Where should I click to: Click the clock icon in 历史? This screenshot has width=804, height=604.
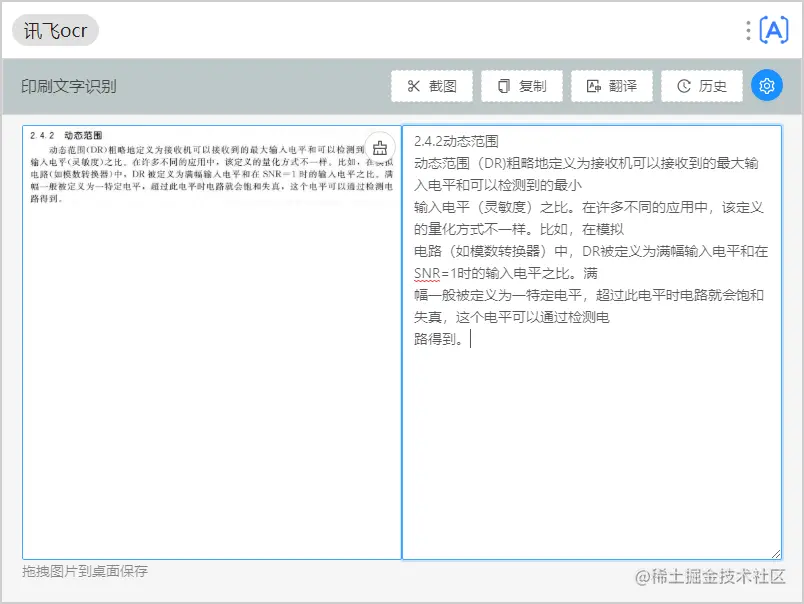pos(684,86)
